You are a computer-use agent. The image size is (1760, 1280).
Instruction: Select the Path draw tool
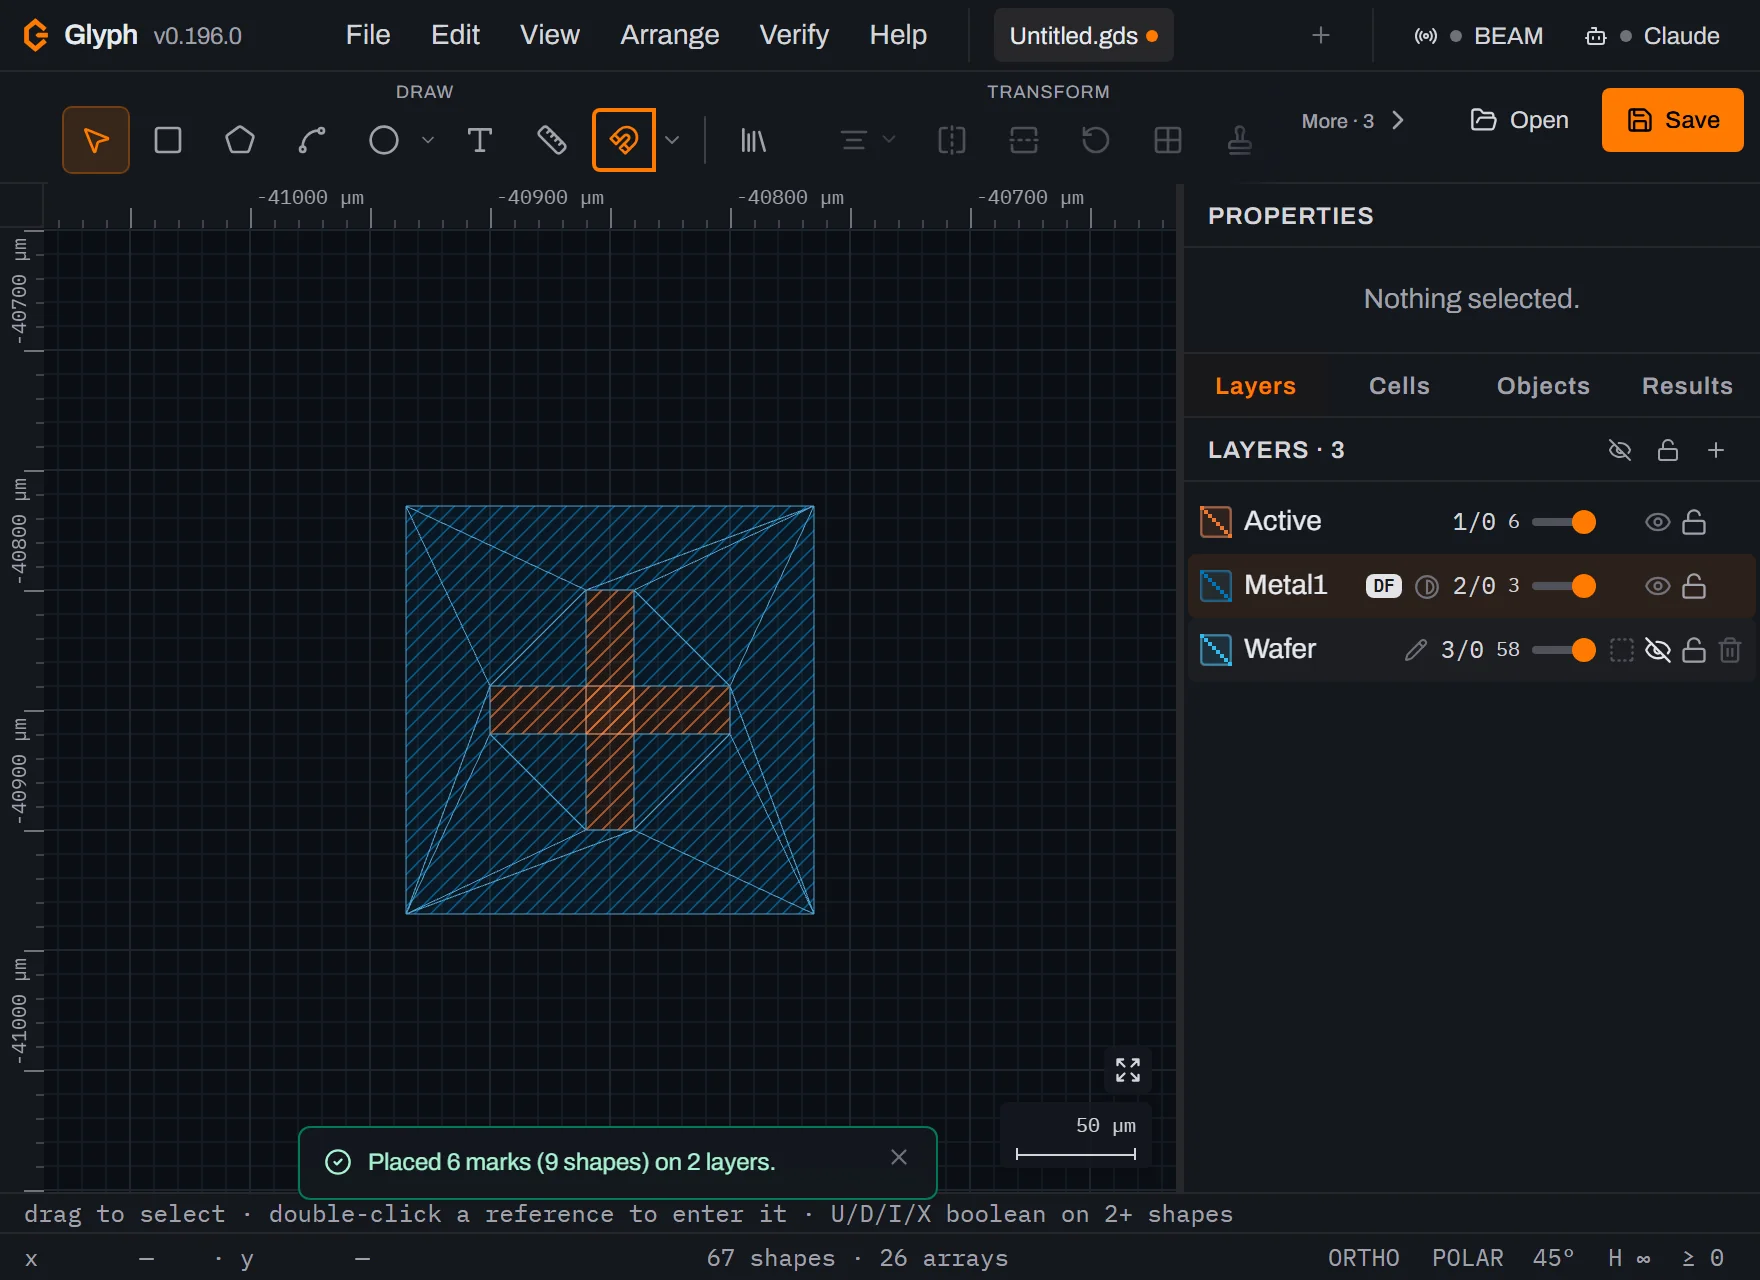[312, 140]
